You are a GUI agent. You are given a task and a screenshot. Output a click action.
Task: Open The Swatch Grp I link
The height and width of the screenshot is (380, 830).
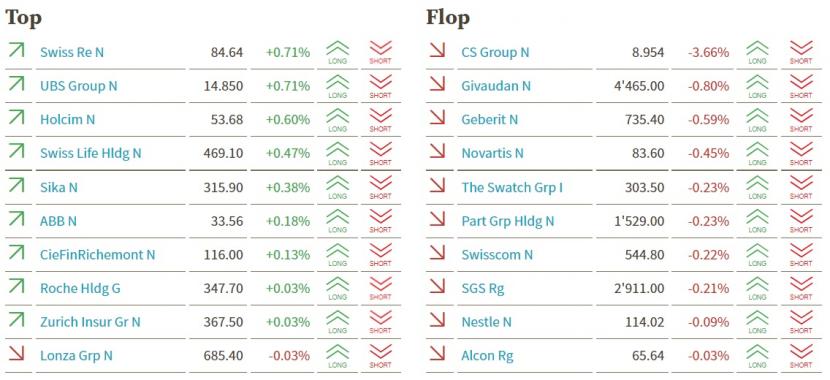coord(512,187)
